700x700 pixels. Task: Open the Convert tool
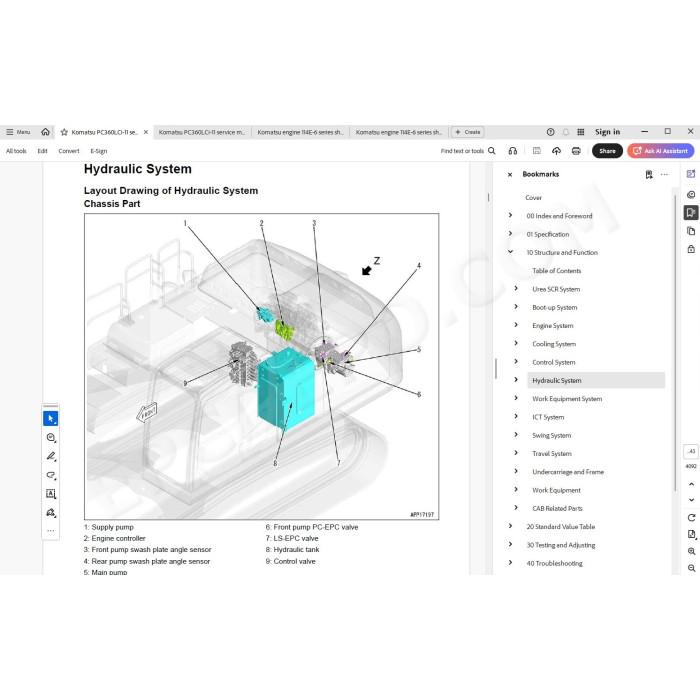69,151
